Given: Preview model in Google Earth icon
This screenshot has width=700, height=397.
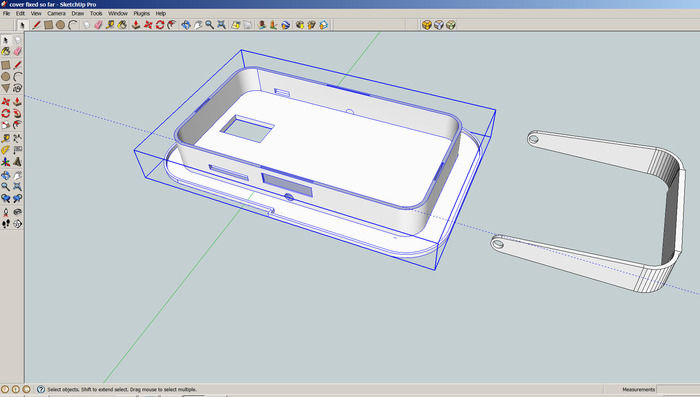Looking at the screenshot, I should pos(285,25).
